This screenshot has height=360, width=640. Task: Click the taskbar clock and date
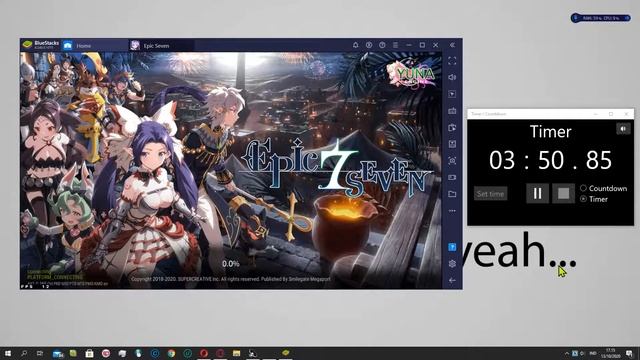point(610,353)
